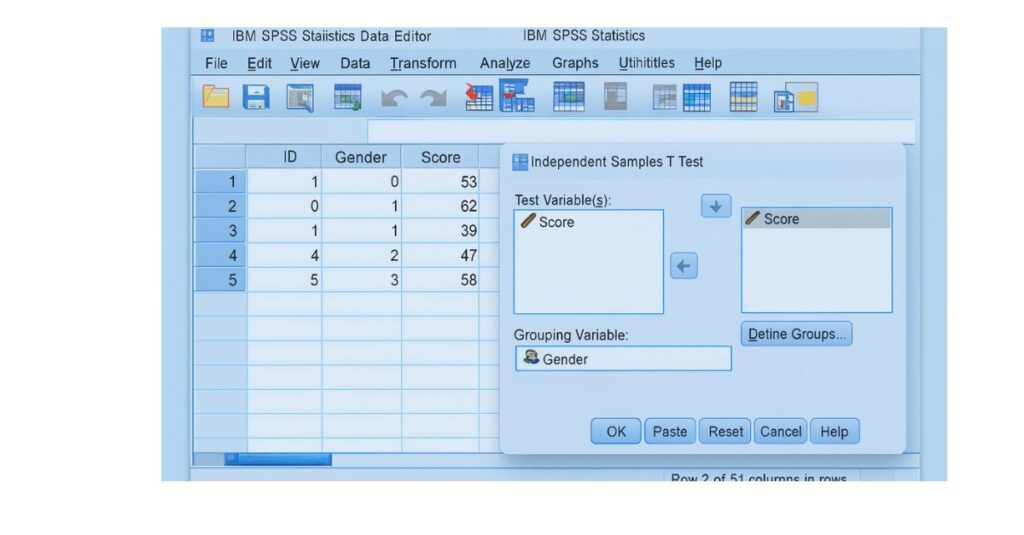Click Score cell with value 47
The image size is (1024, 535).
[x=441, y=255]
